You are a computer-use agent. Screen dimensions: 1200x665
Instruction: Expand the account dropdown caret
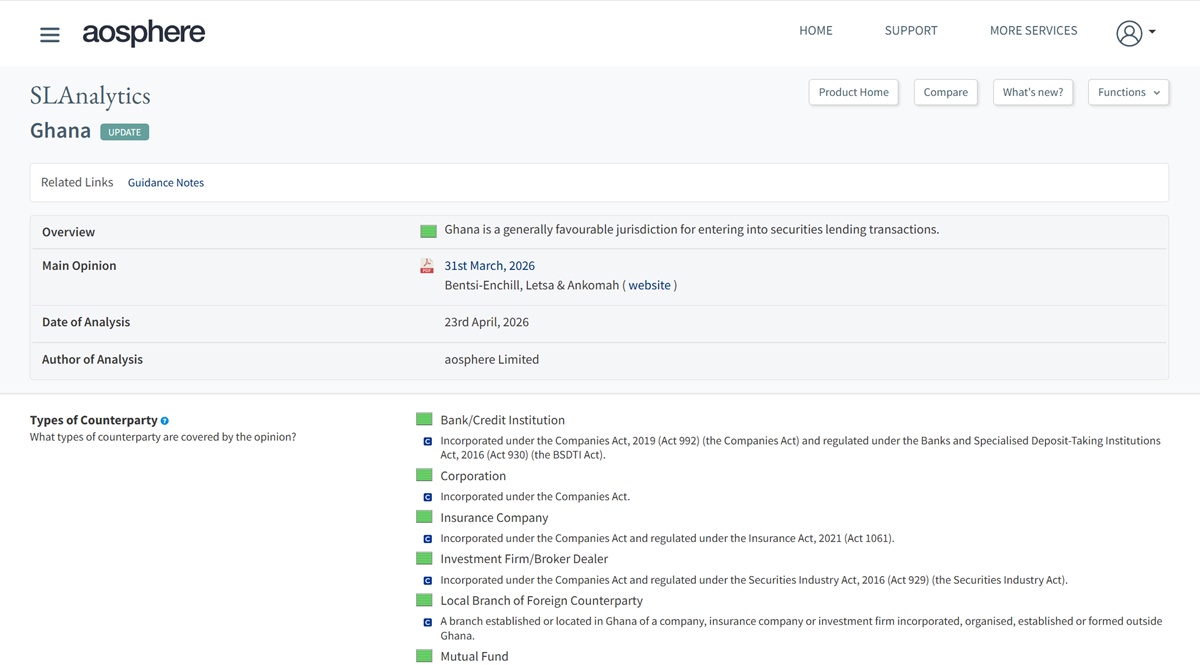[x=1152, y=33]
